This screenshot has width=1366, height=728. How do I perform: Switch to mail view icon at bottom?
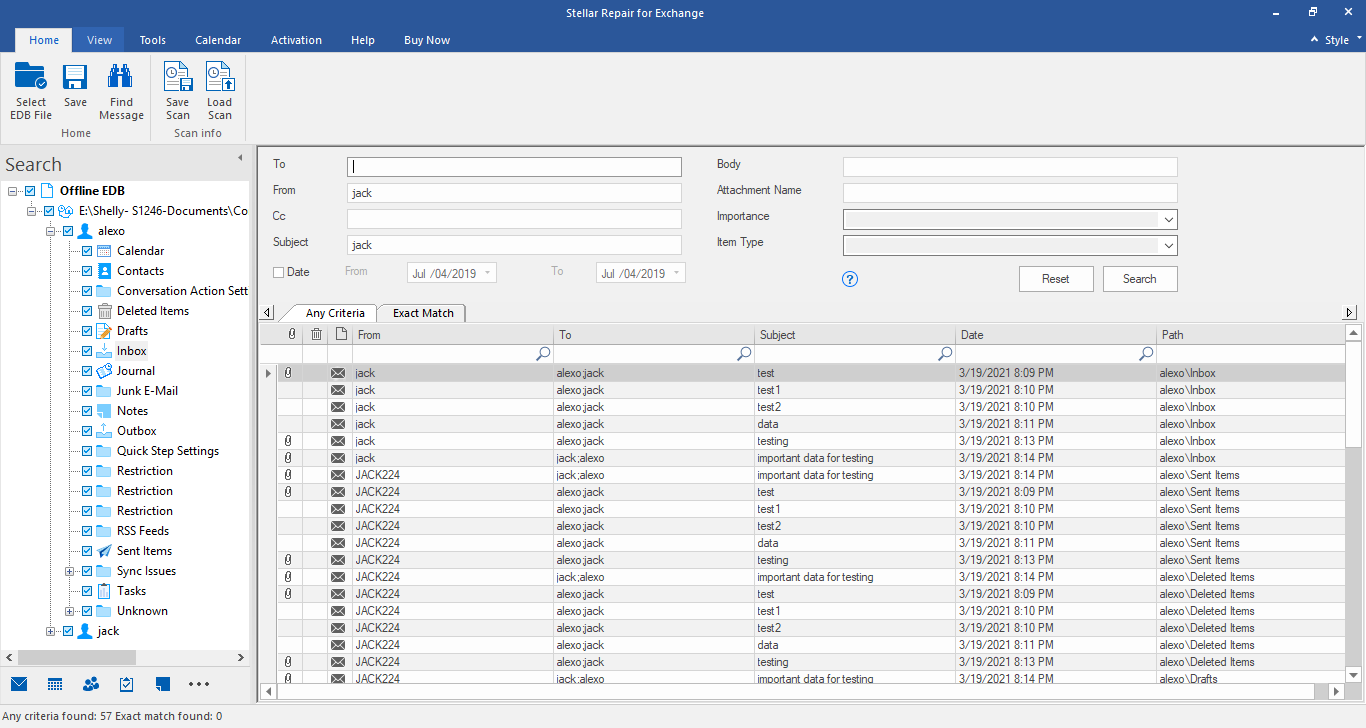[x=19, y=684]
